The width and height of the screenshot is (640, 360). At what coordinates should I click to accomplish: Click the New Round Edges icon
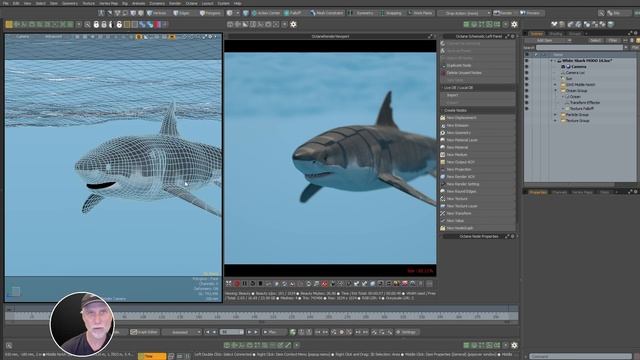coord(443,191)
